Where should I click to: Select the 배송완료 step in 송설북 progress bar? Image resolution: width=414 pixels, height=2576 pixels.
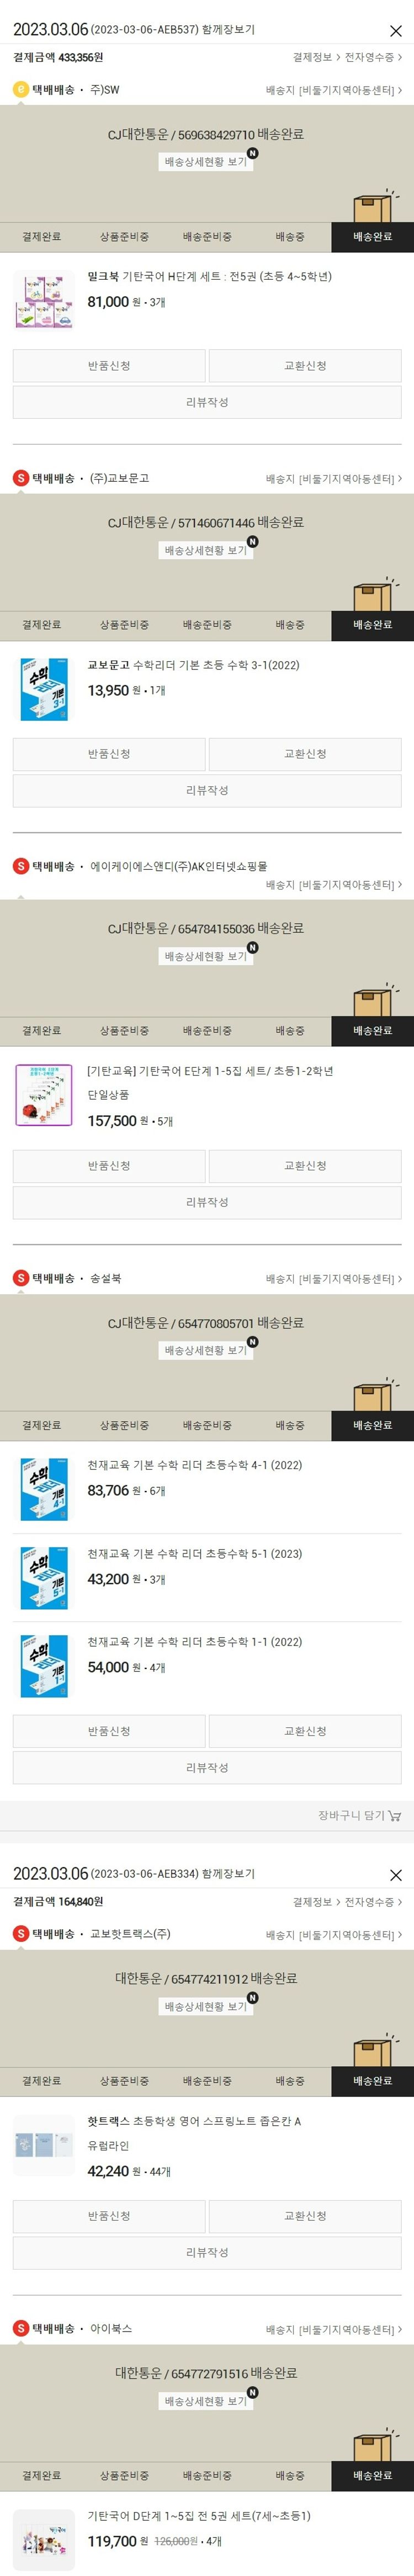[372, 1425]
